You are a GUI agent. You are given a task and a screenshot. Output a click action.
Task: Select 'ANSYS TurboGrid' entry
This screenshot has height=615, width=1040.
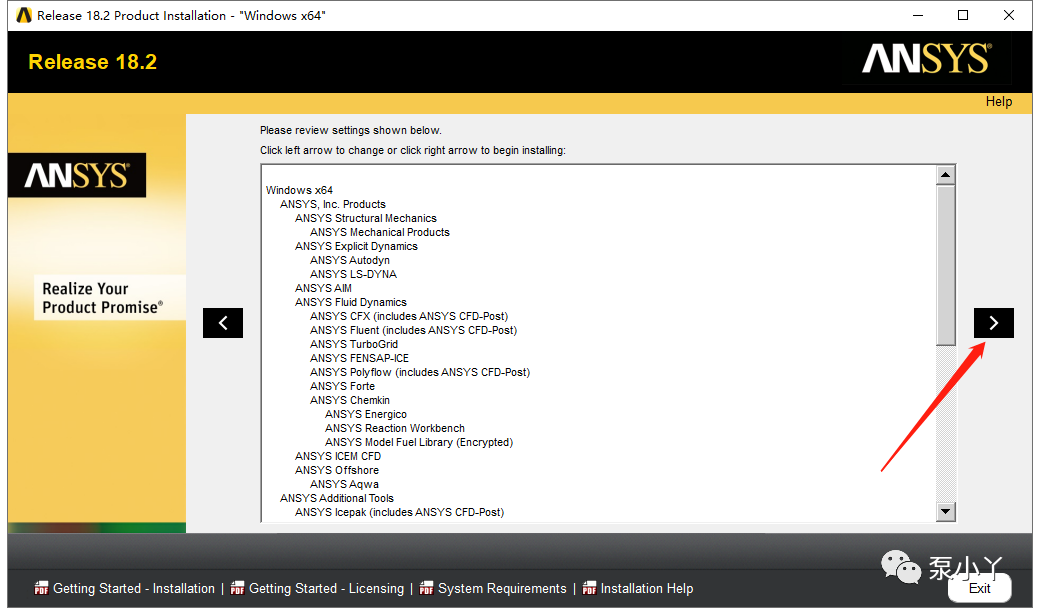(x=354, y=344)
